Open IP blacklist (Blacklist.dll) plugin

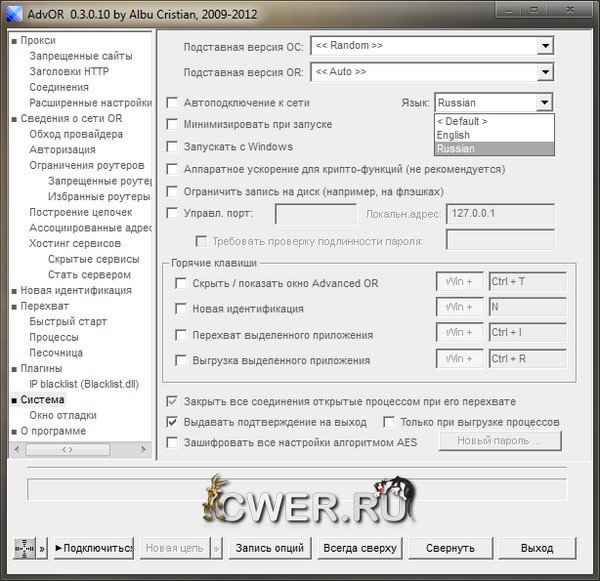click(x=84, y=384)
